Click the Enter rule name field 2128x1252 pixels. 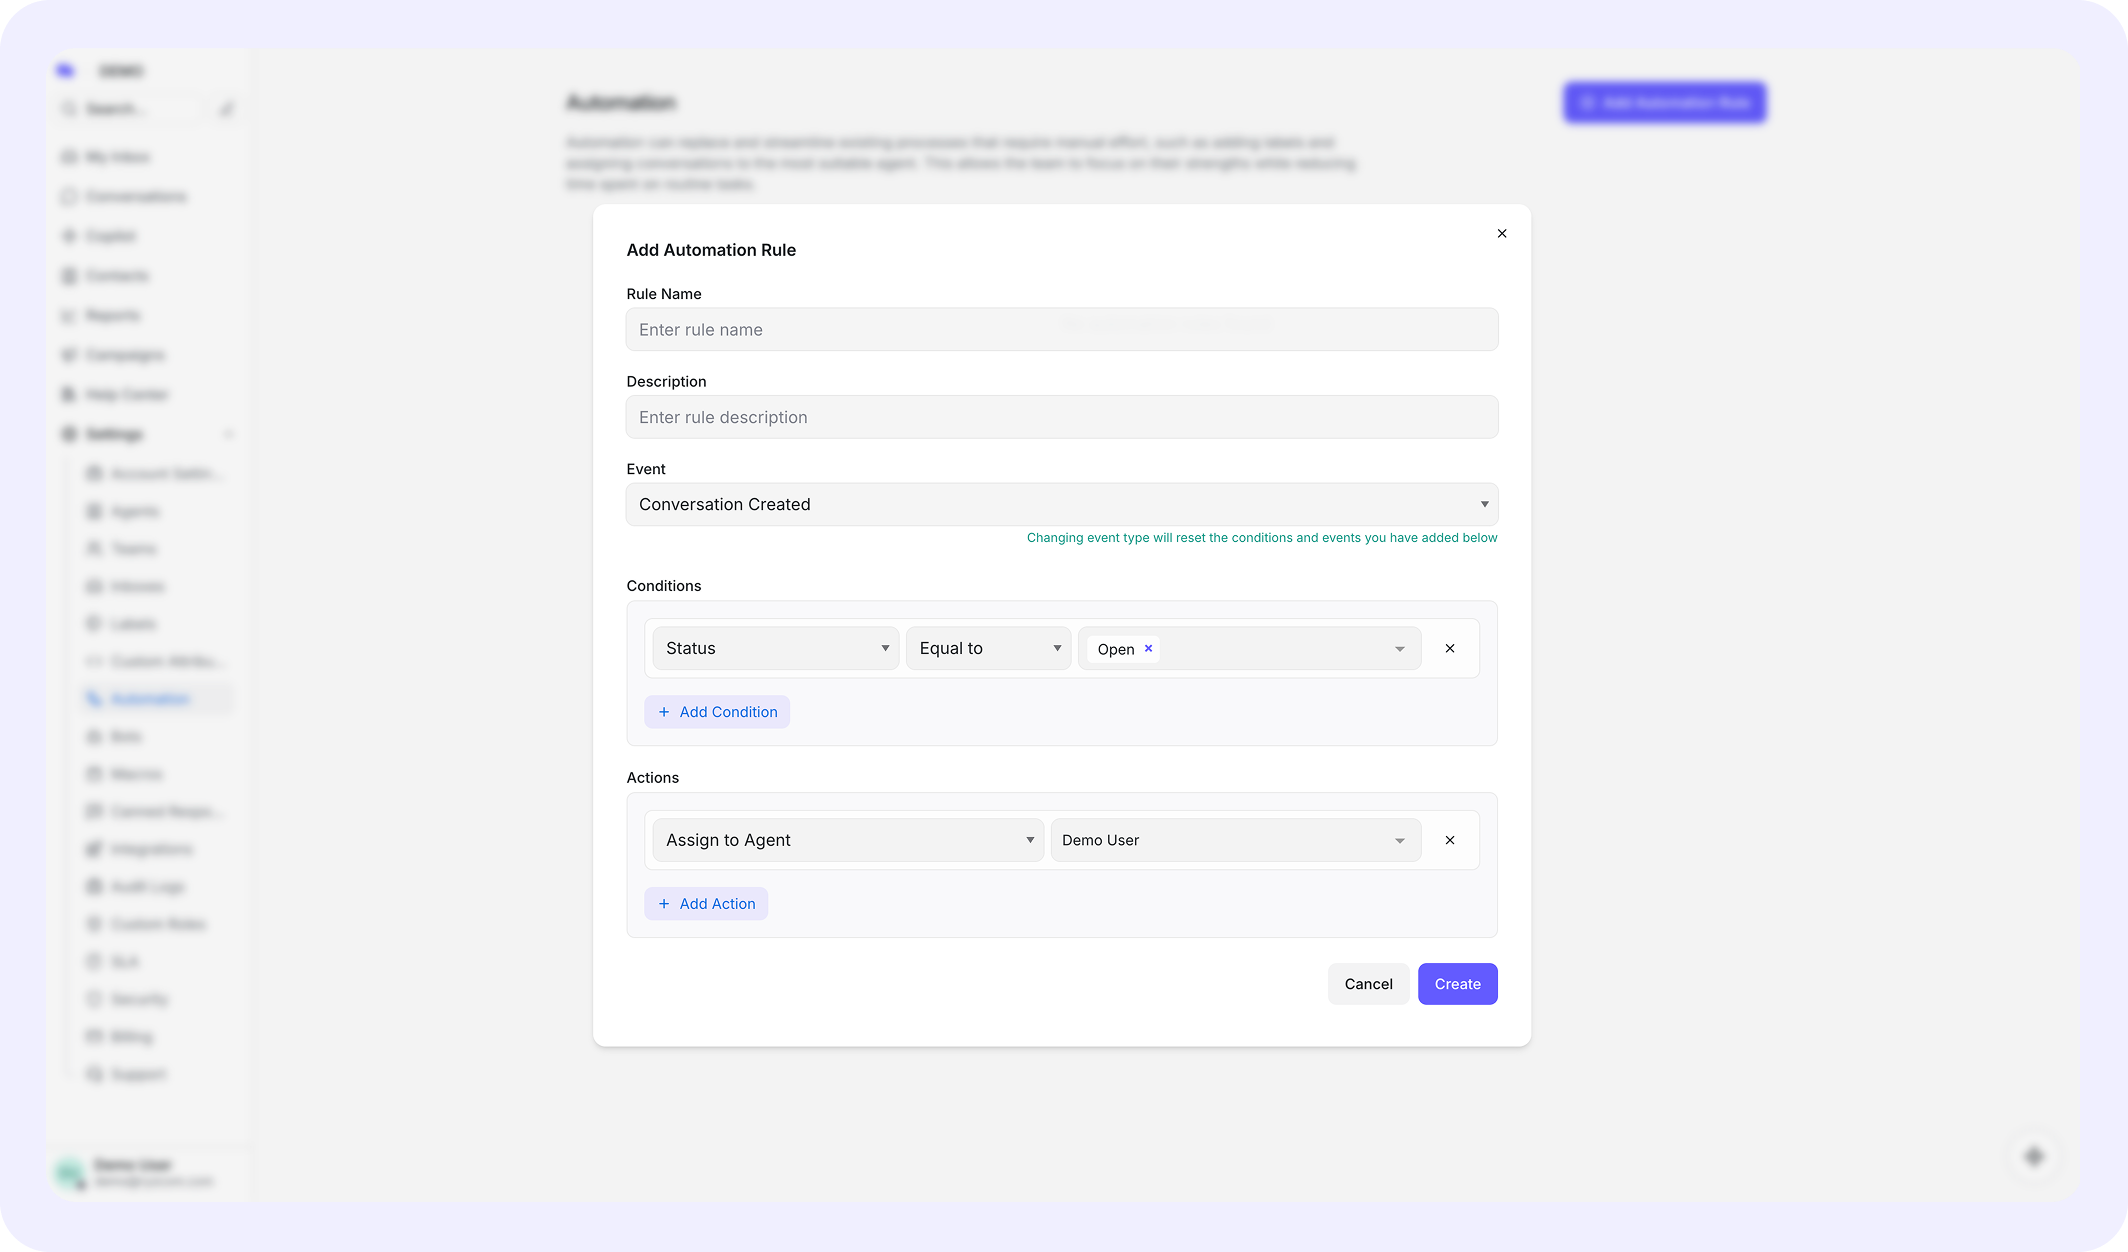[1061, 329]
